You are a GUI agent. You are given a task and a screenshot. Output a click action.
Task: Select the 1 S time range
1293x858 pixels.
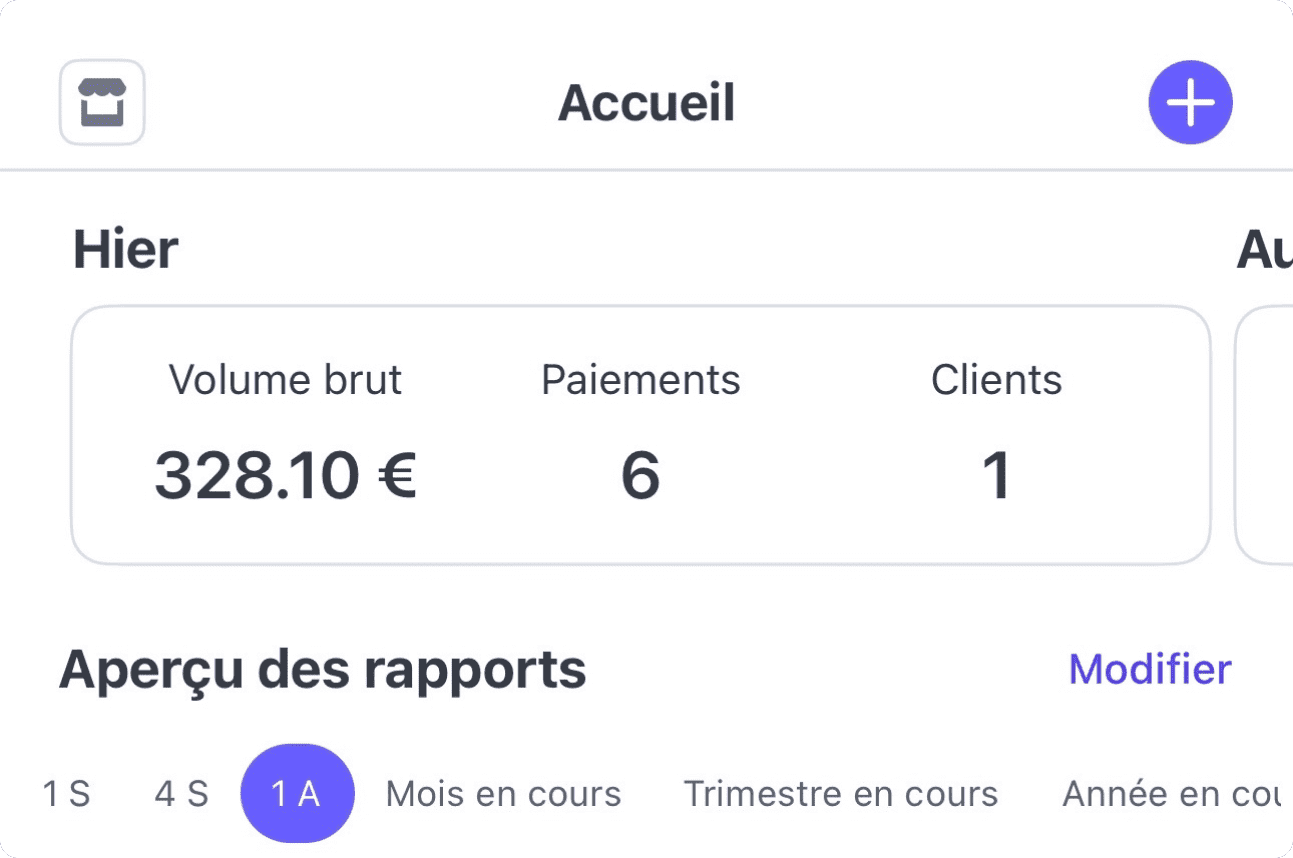[66, 794]
